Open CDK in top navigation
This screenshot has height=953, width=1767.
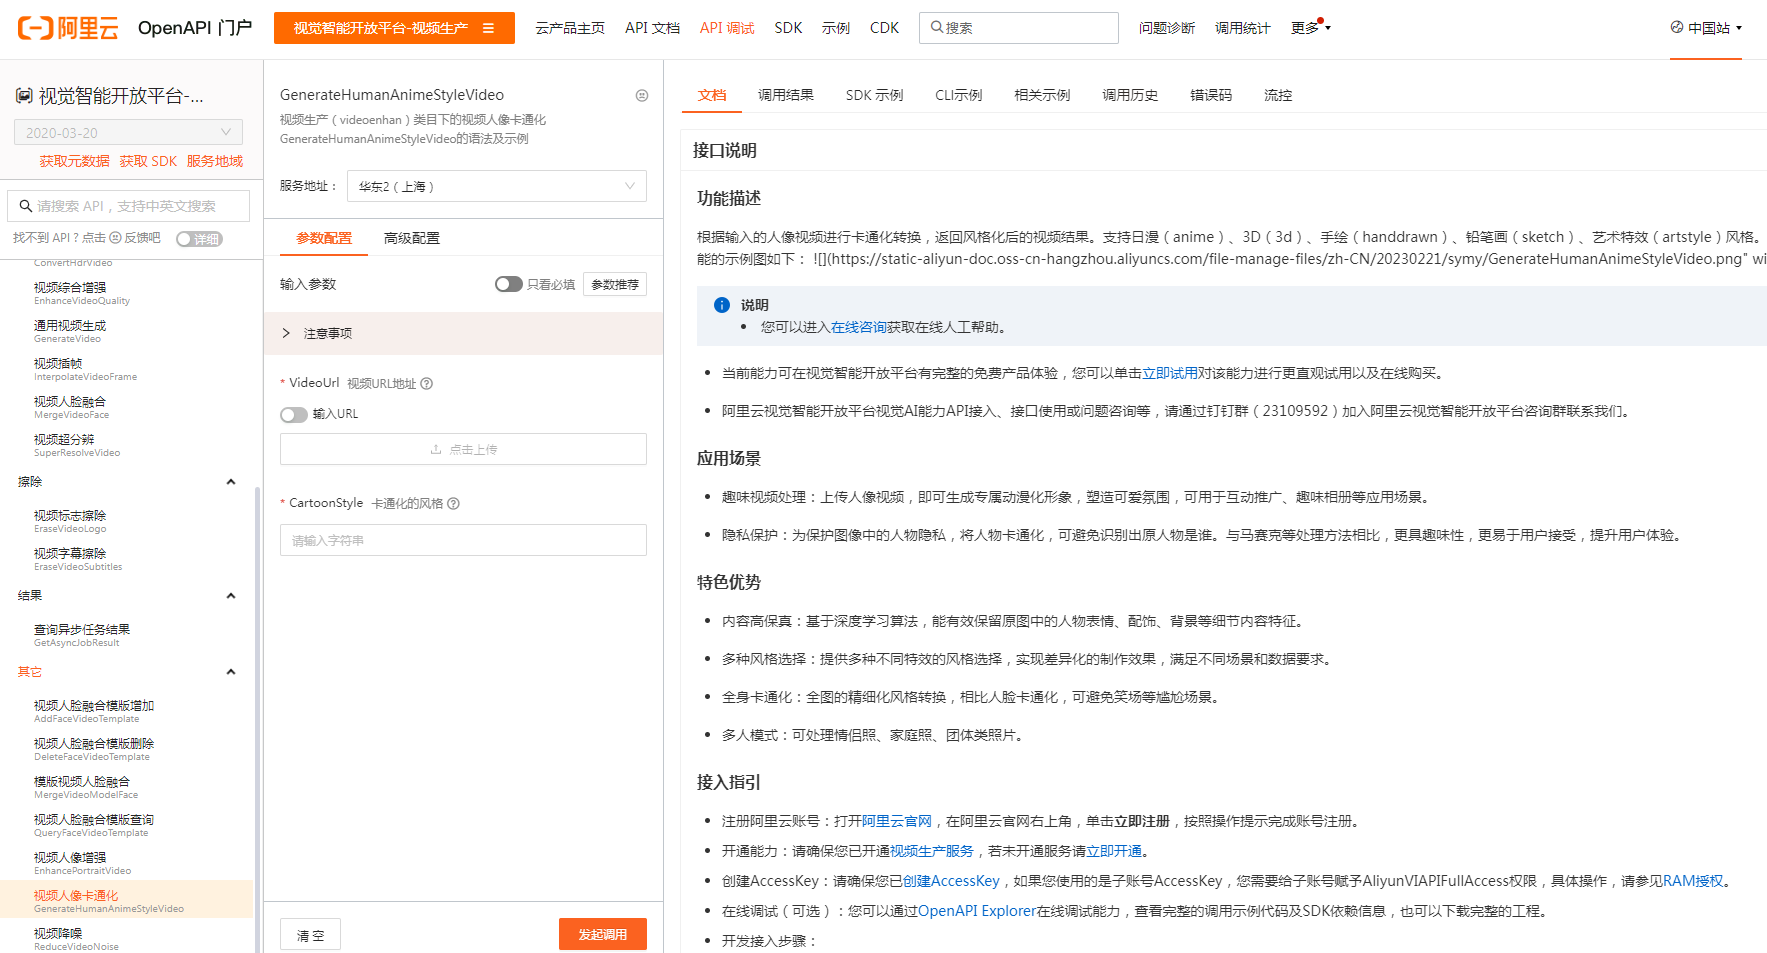tap(884, 28)
